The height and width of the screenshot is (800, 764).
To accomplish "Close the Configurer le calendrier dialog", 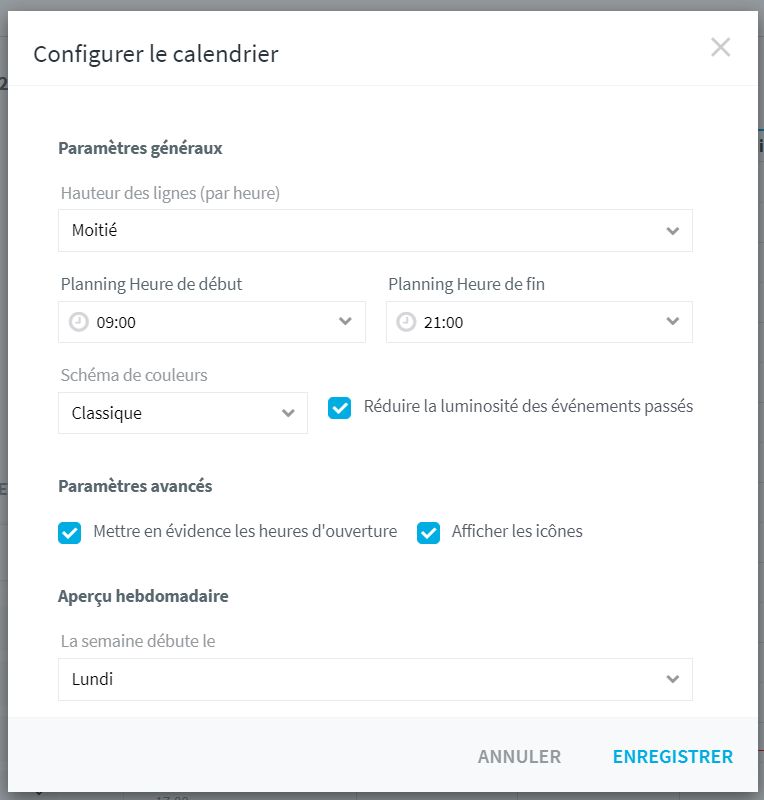I will [720, 47].
